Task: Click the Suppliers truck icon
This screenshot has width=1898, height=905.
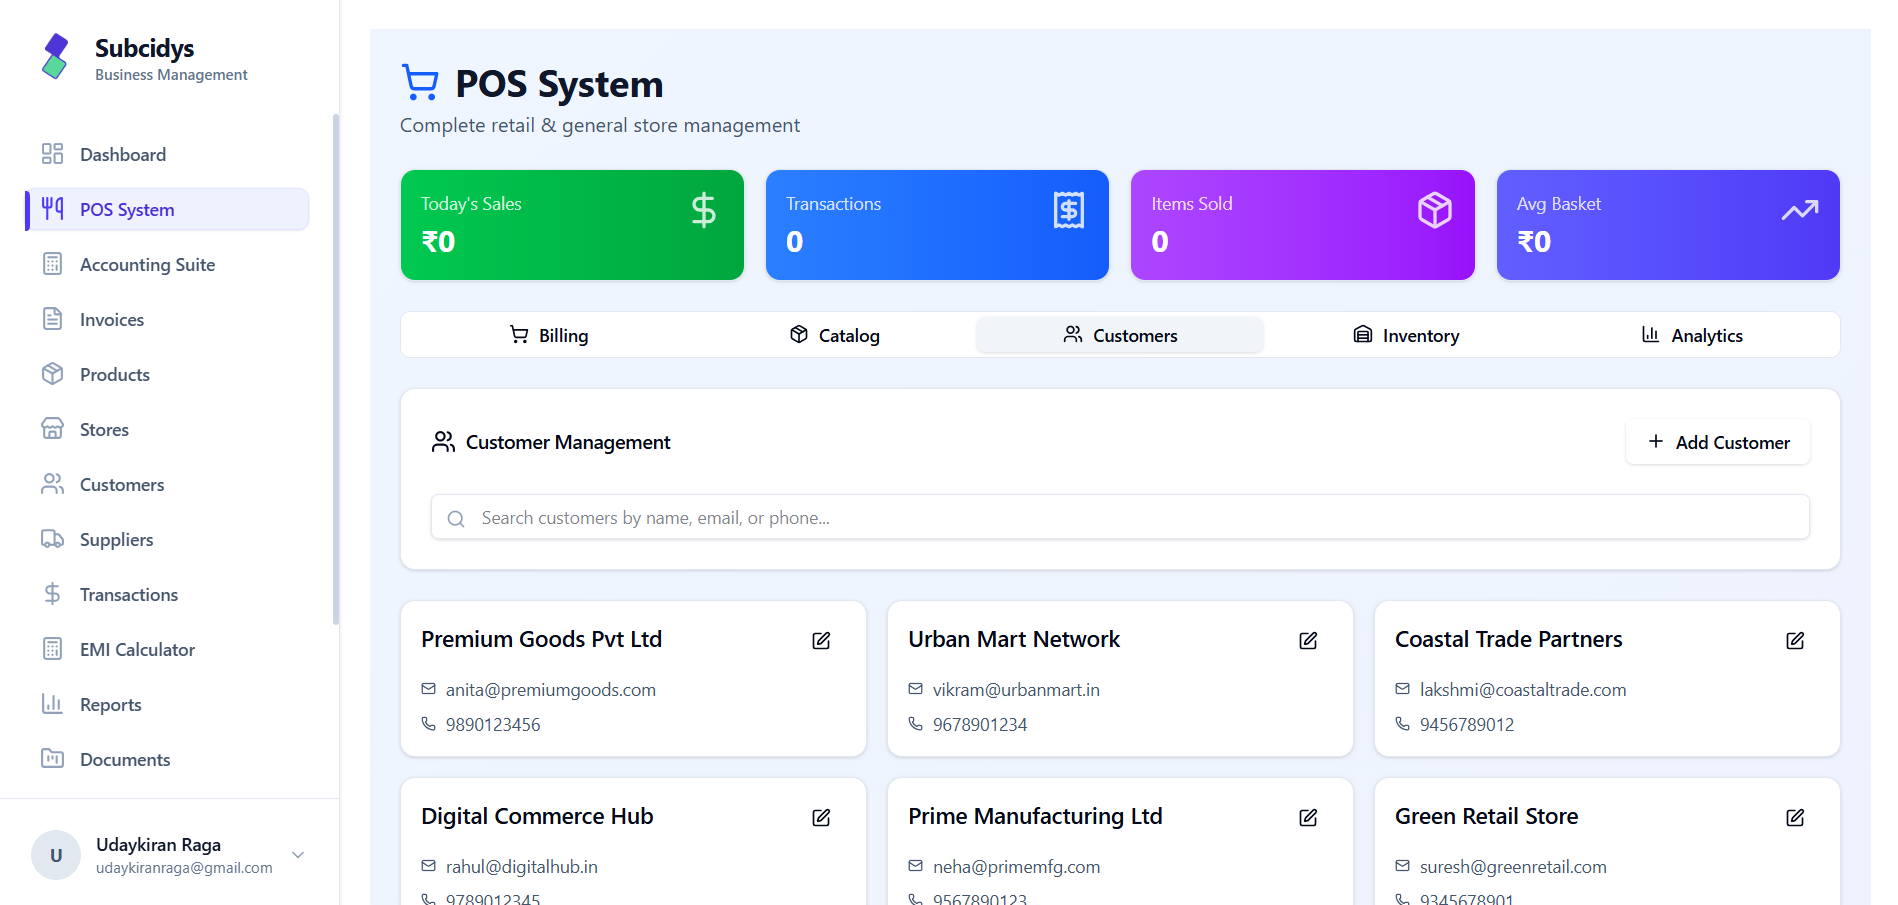Action: pos(53,539)
